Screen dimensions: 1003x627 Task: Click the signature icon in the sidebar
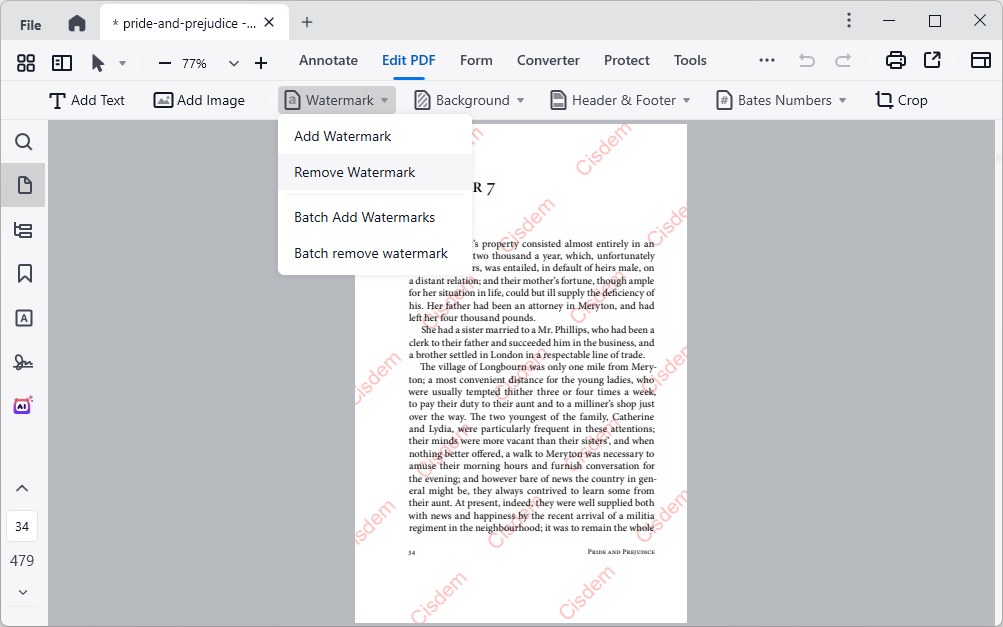(22, 362)
